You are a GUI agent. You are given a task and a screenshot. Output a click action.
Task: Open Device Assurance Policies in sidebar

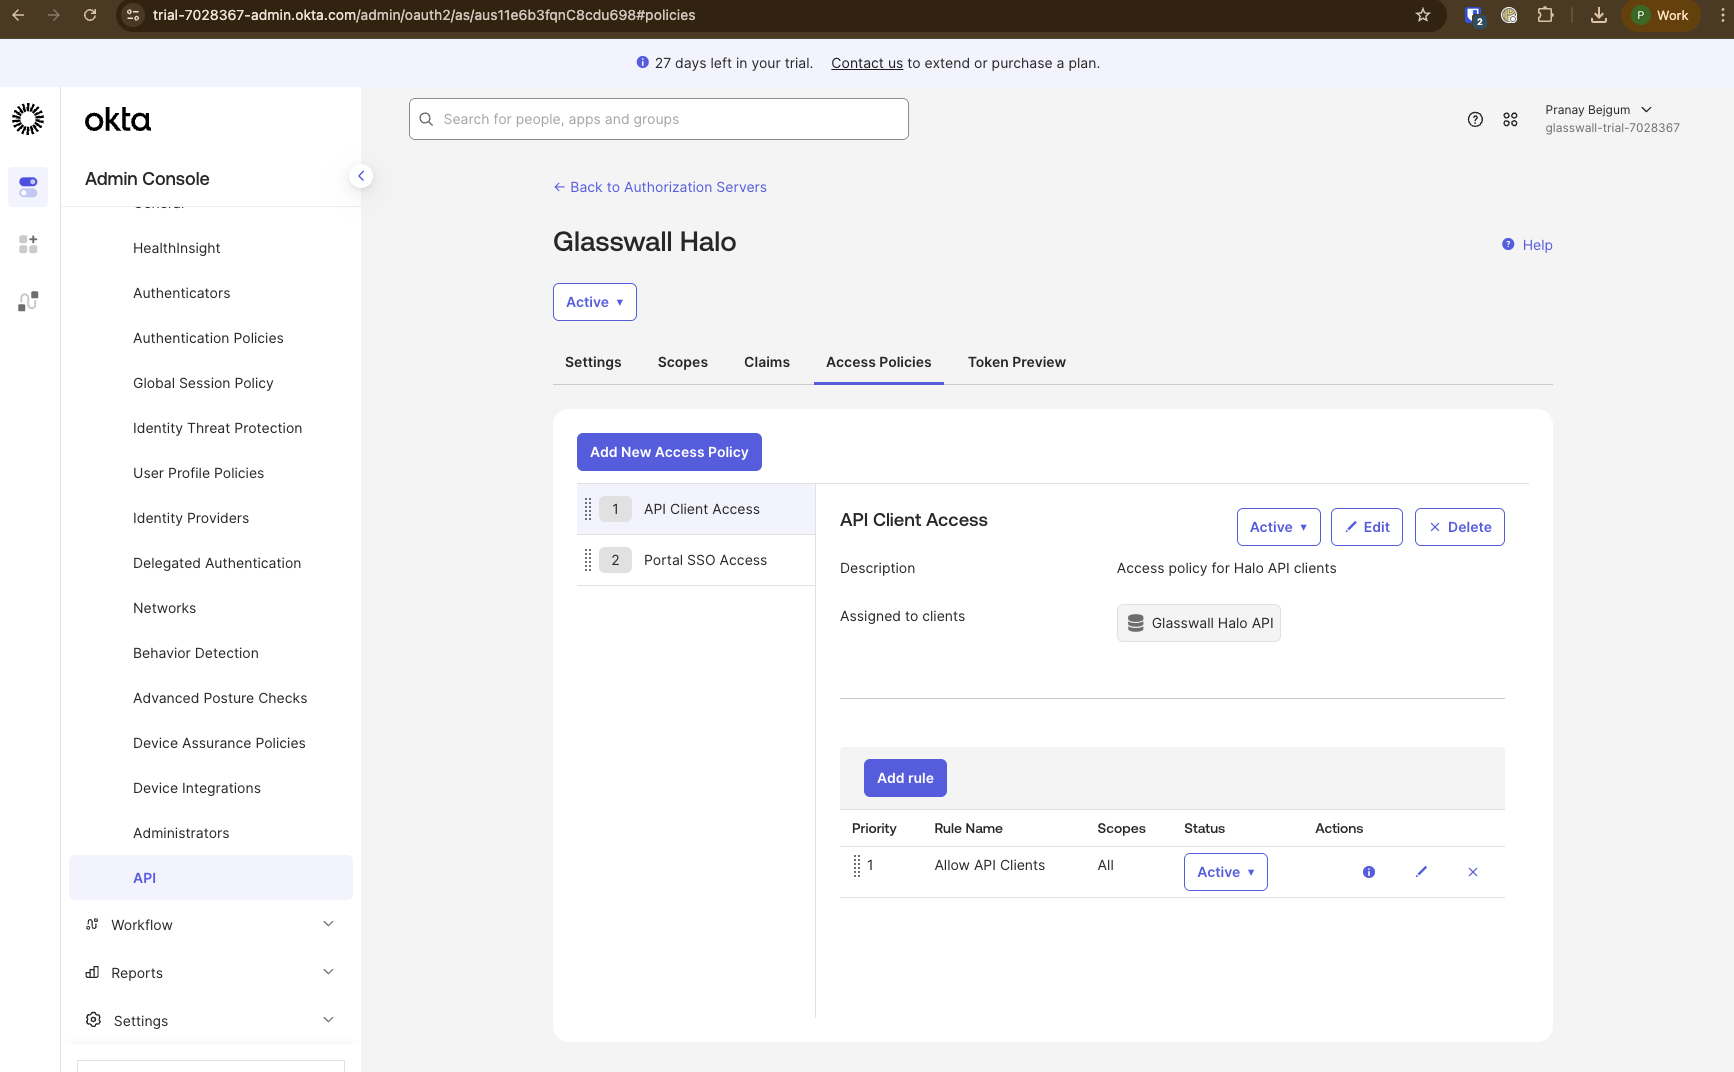point(219,743)
